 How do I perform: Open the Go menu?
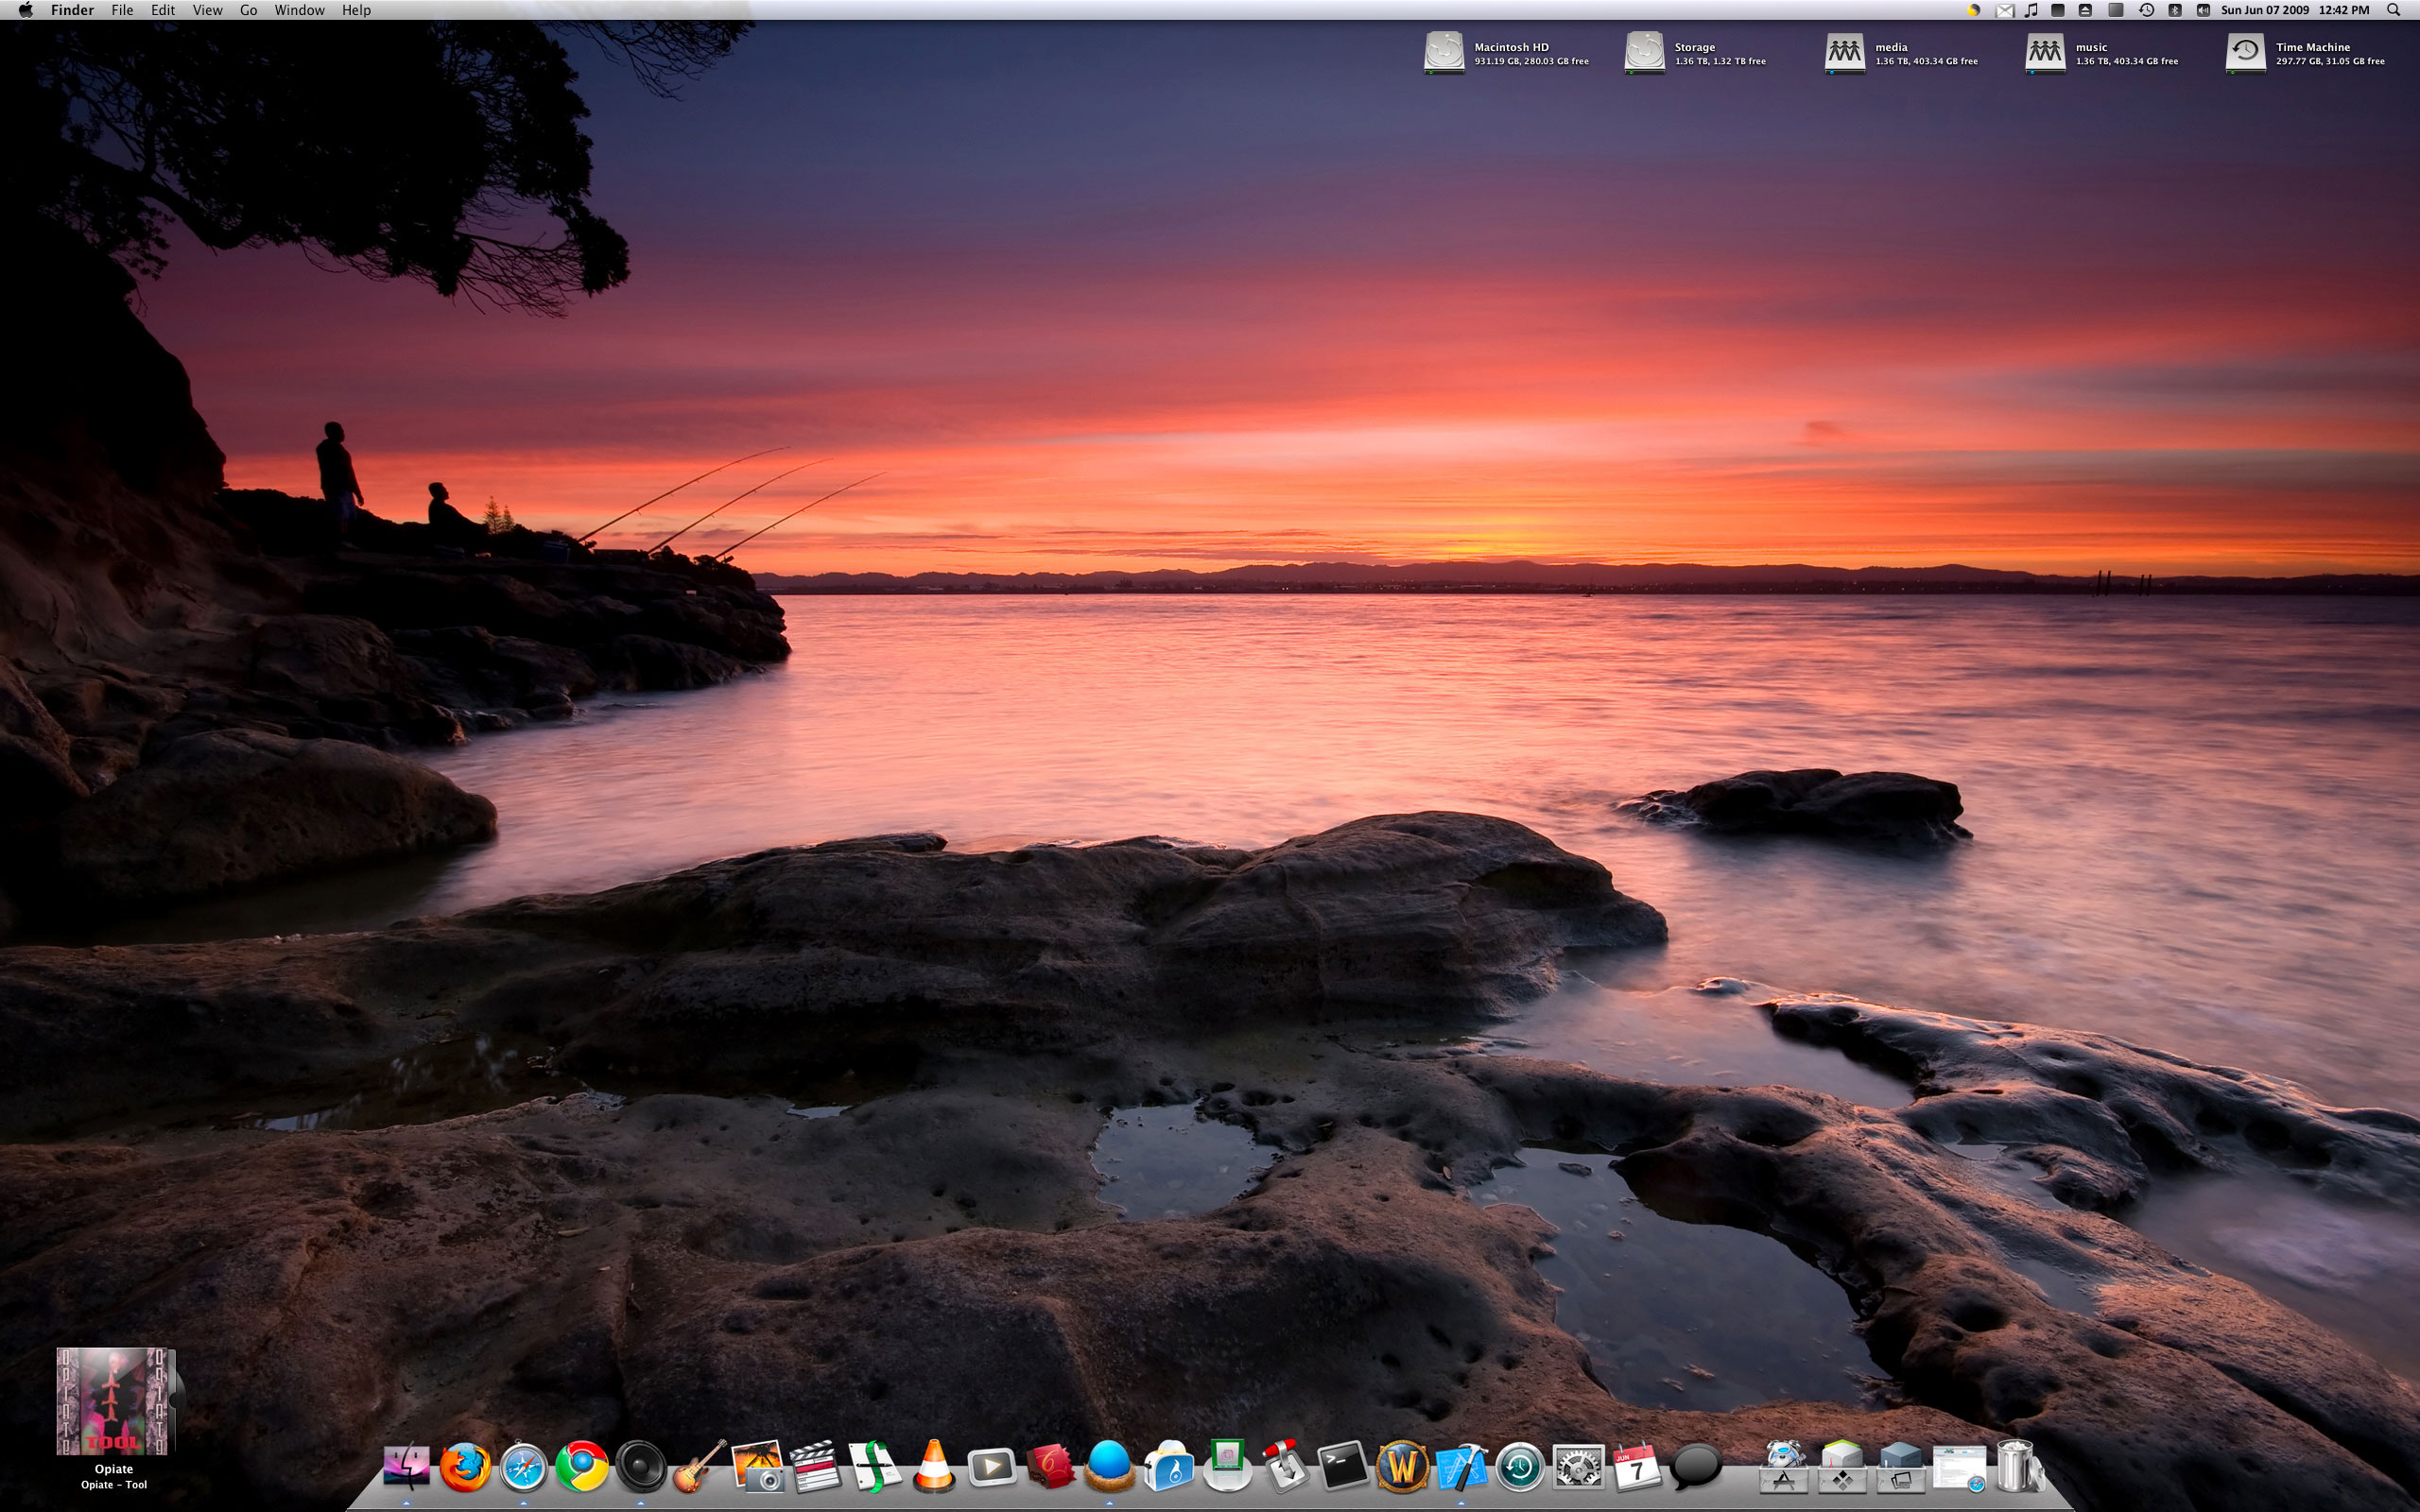pos(248,10)
